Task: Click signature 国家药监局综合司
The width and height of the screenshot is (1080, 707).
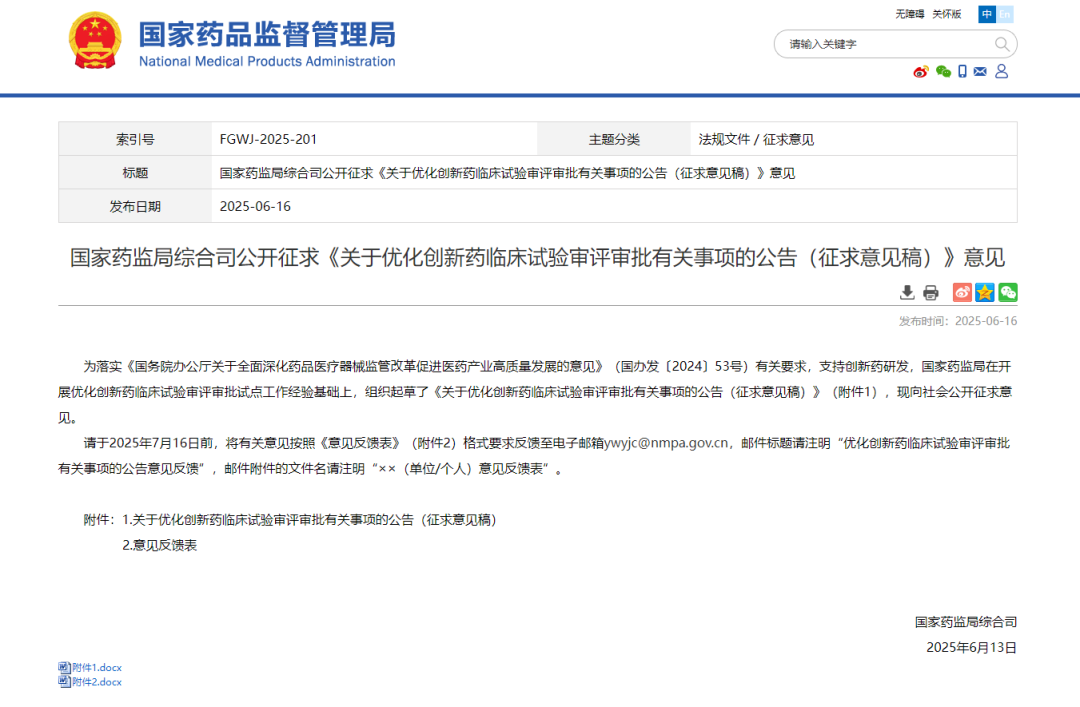Action: (966, 622)
